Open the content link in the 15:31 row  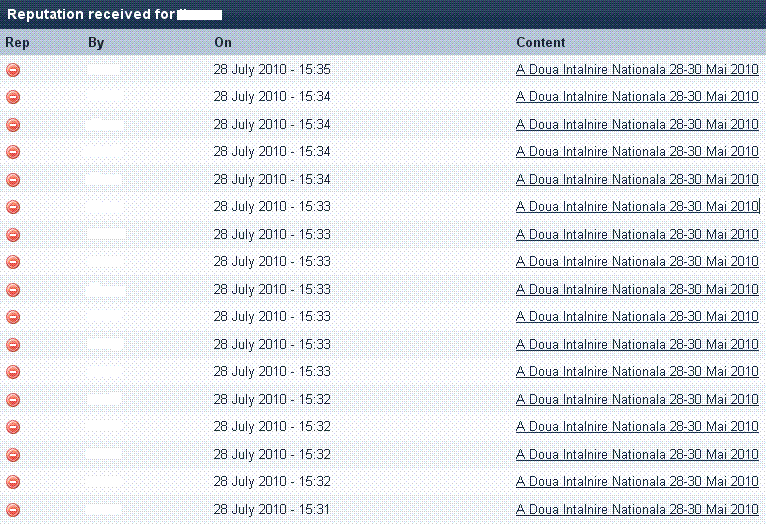pos(637,510)
